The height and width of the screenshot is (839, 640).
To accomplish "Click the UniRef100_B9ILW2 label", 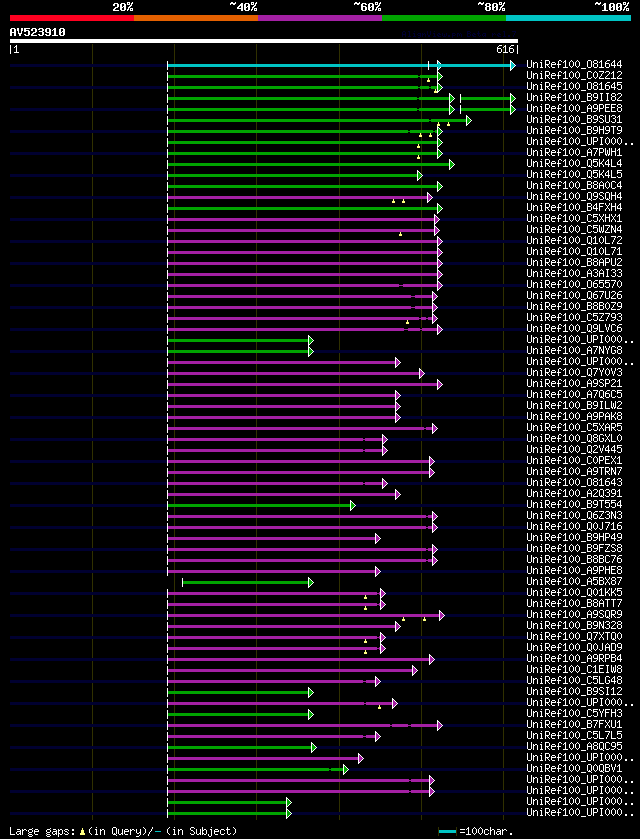I will (574, 405).
